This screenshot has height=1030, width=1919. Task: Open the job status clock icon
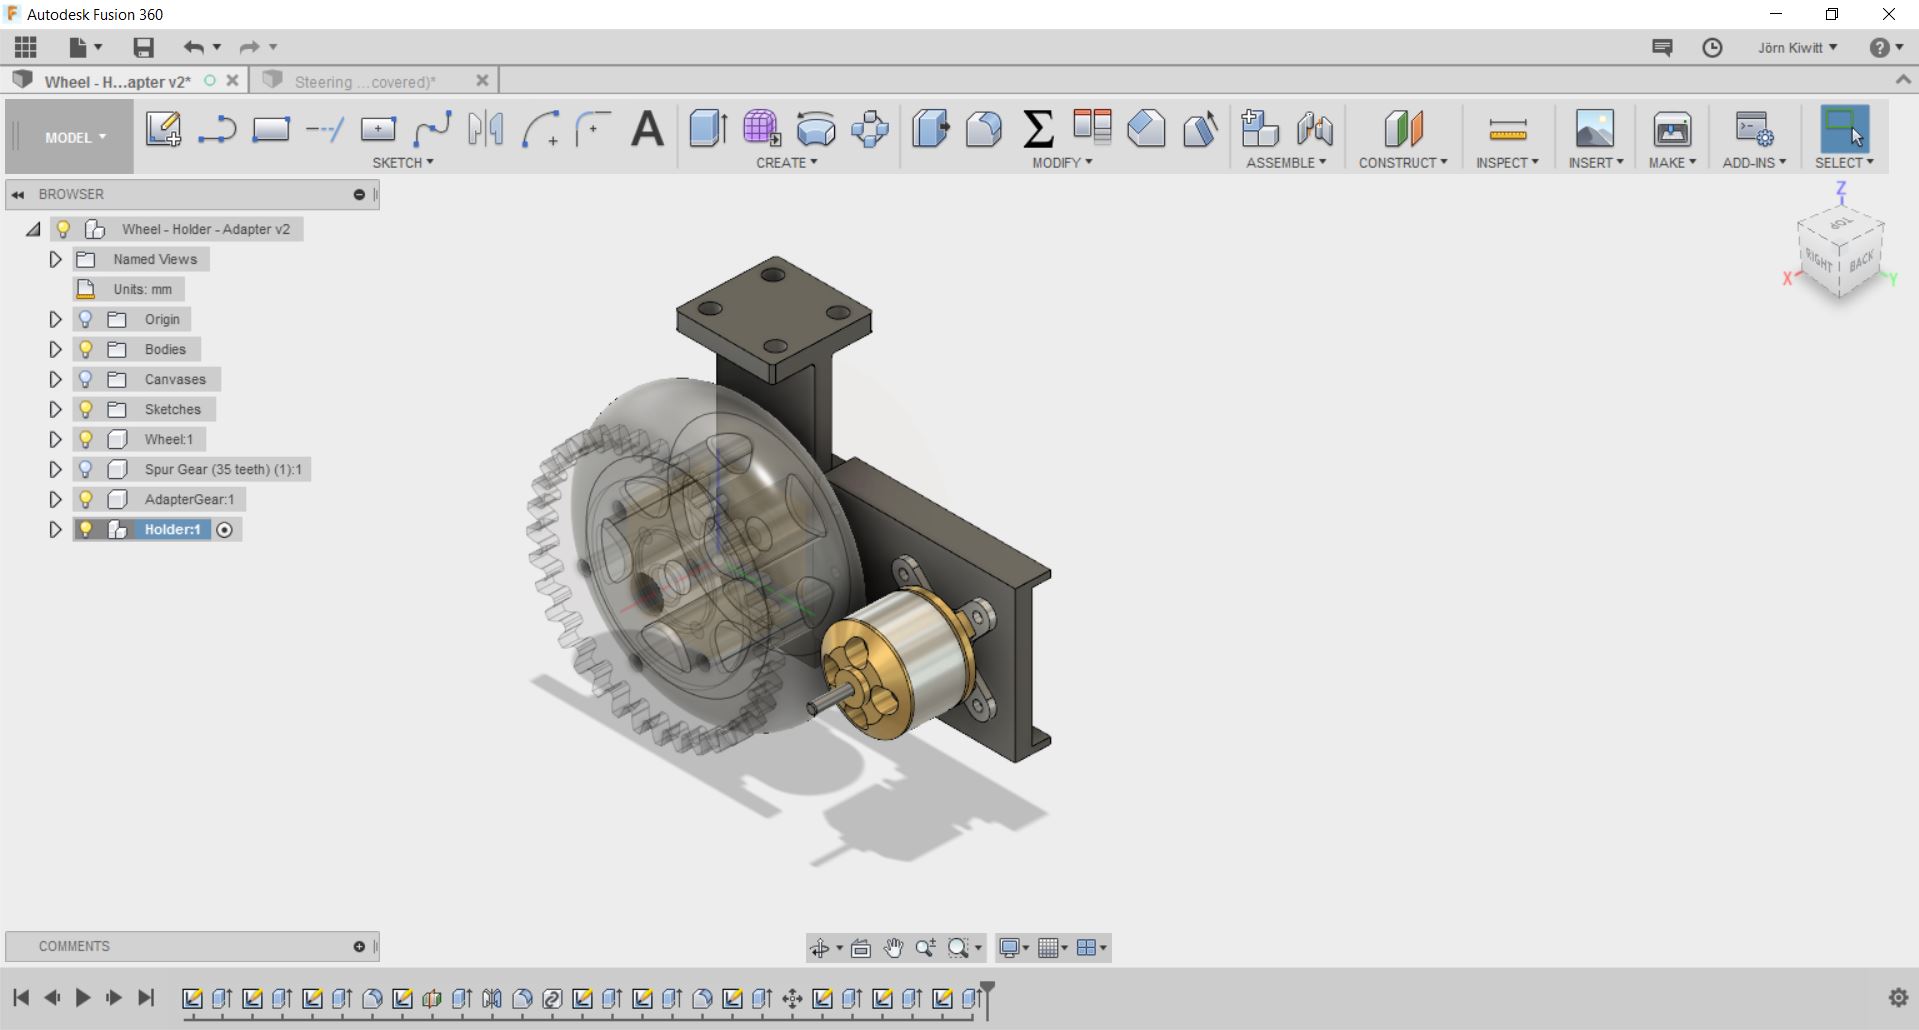tap(1712, 48)
